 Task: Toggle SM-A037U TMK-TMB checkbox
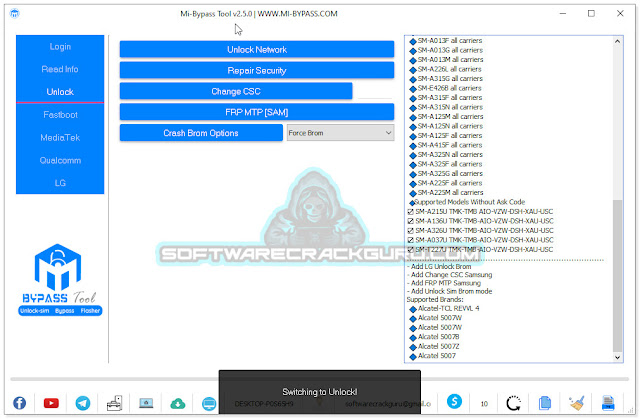411,240
